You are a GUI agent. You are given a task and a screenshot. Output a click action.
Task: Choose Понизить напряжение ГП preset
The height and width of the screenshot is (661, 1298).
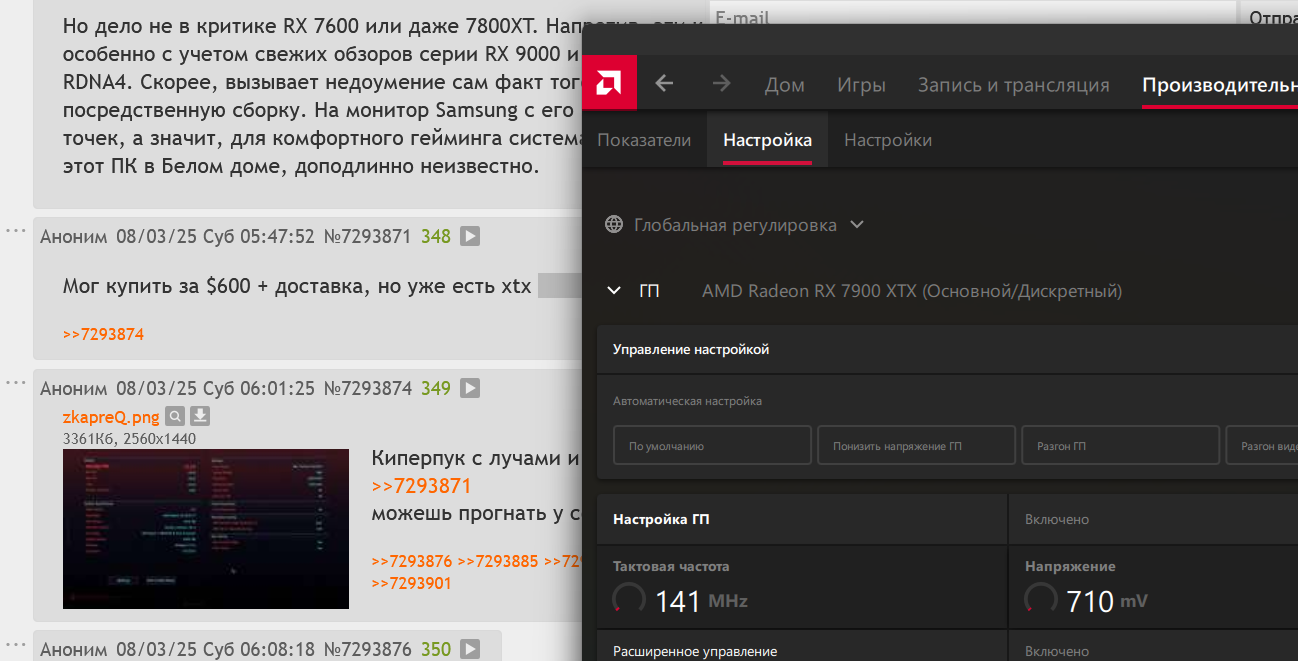[916, 446]
